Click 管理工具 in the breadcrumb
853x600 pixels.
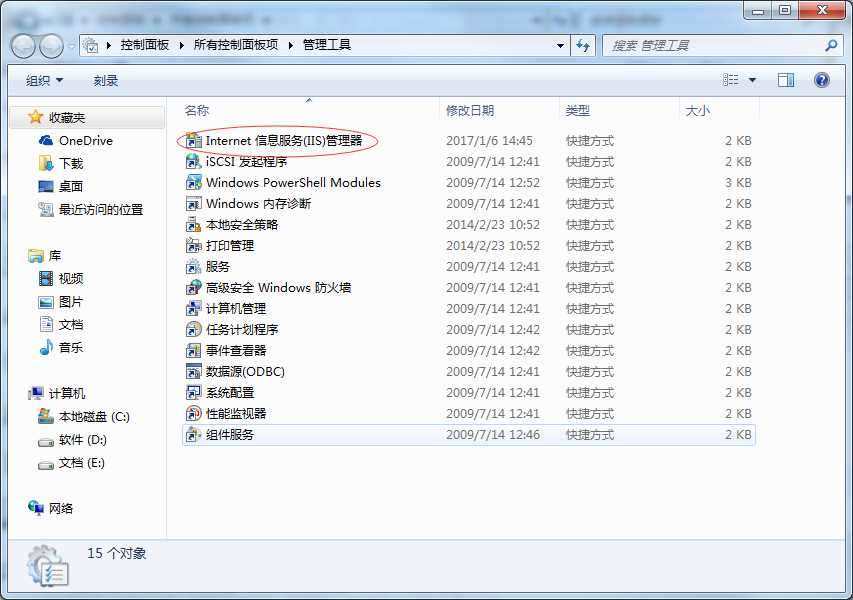coord(326,45)
